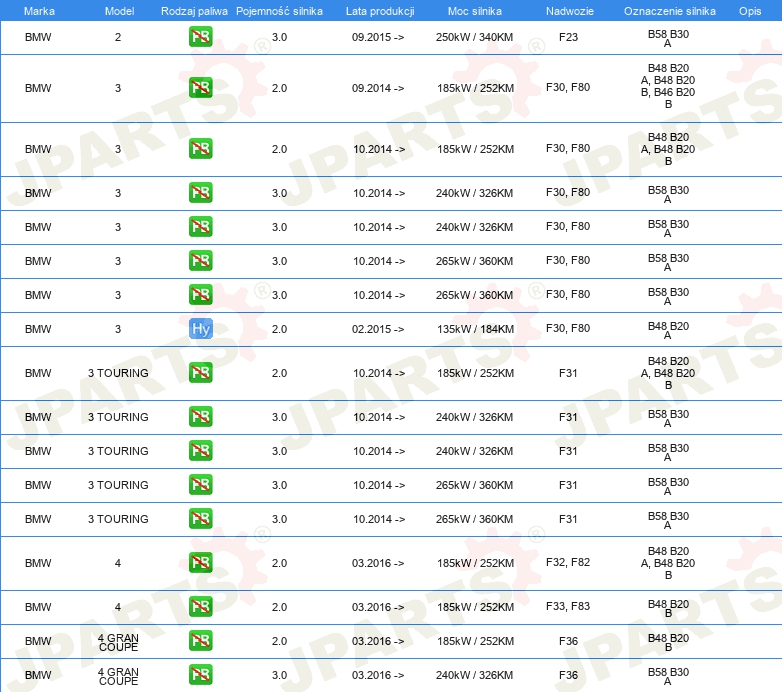Click '2.0' engine size in the hybrid row
Viewport: 782px width, 692px height.
(279, 329)
